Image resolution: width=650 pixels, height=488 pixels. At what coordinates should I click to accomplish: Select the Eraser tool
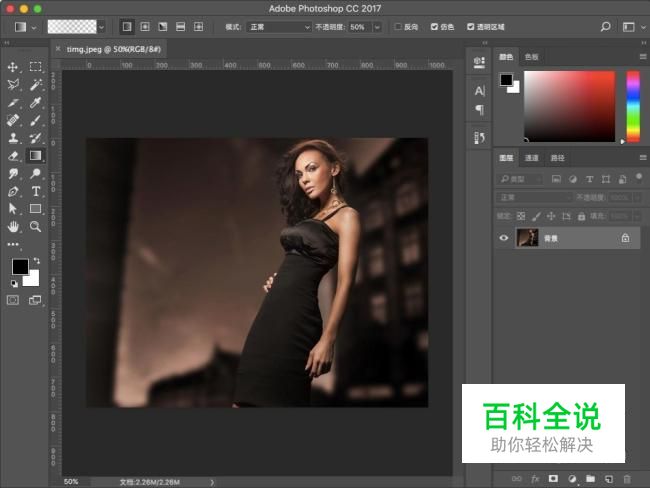pyautogui.click(x=13, y=155)
